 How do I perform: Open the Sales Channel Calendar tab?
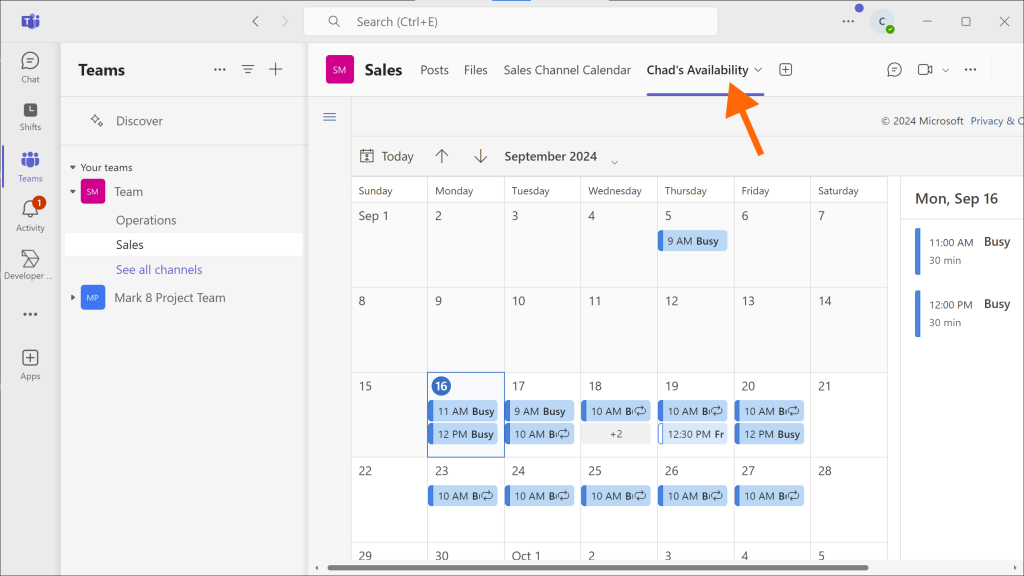[567, 70]
